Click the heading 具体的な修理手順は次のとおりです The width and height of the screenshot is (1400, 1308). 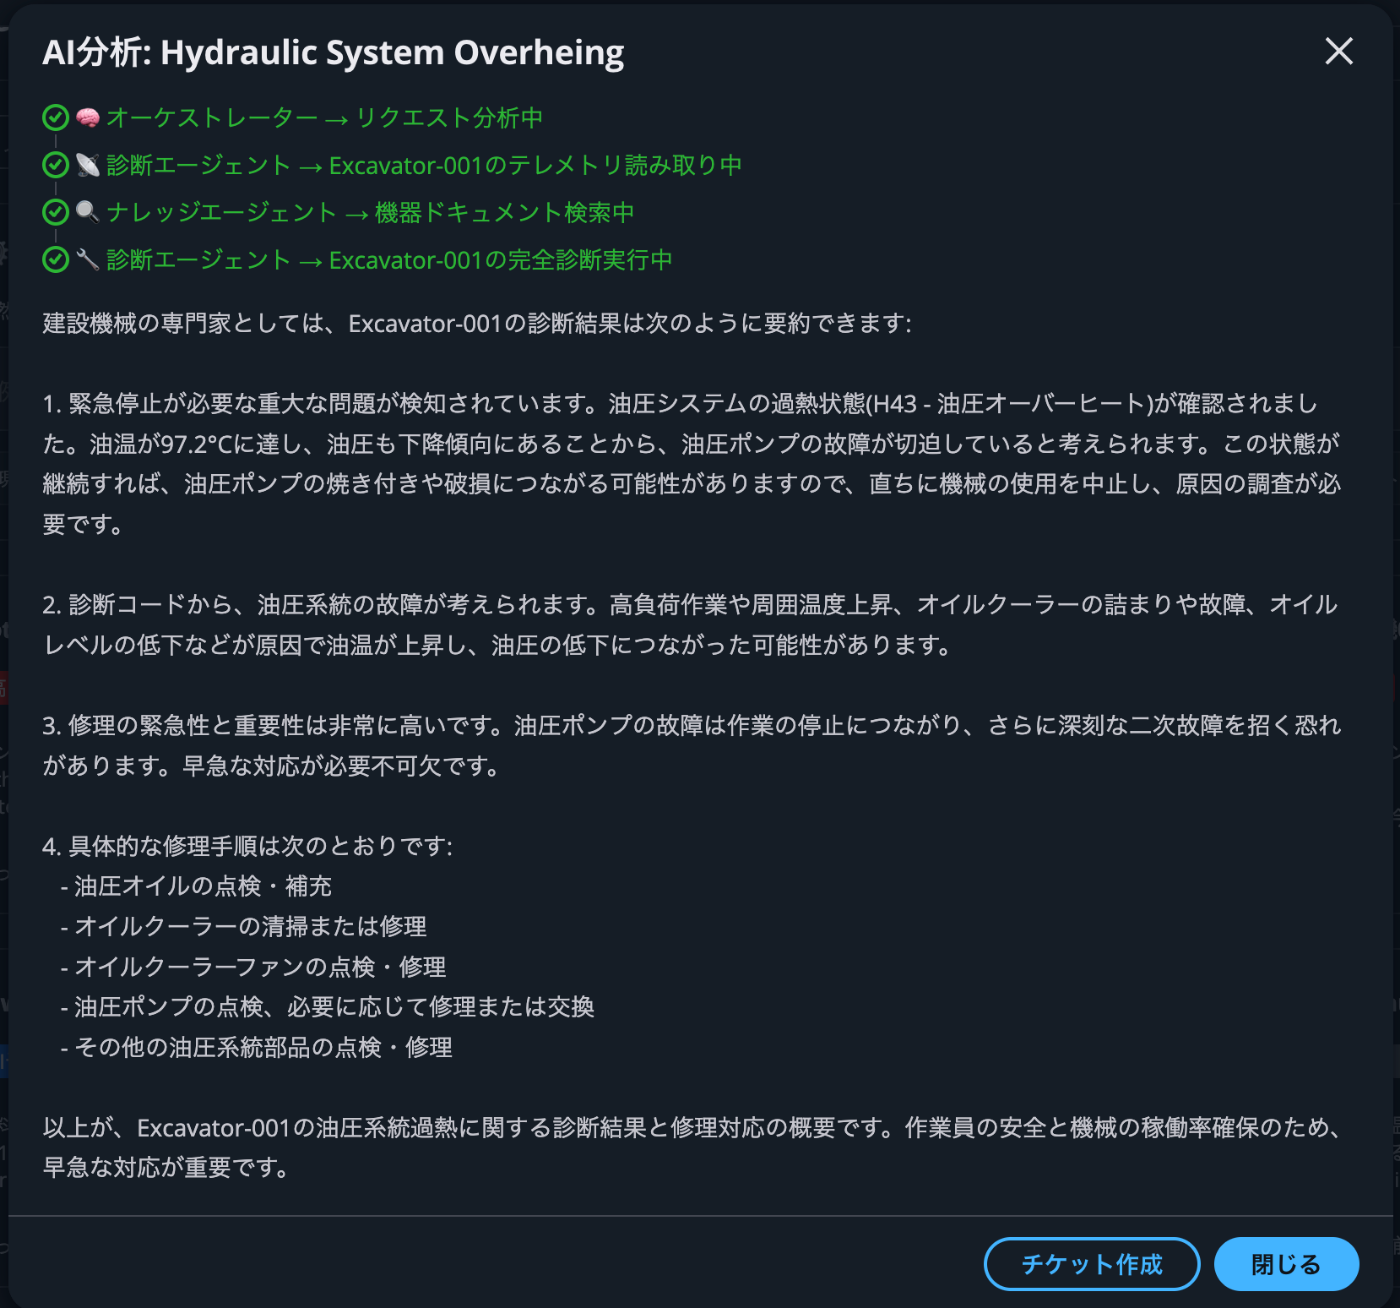tap(247, 846)
